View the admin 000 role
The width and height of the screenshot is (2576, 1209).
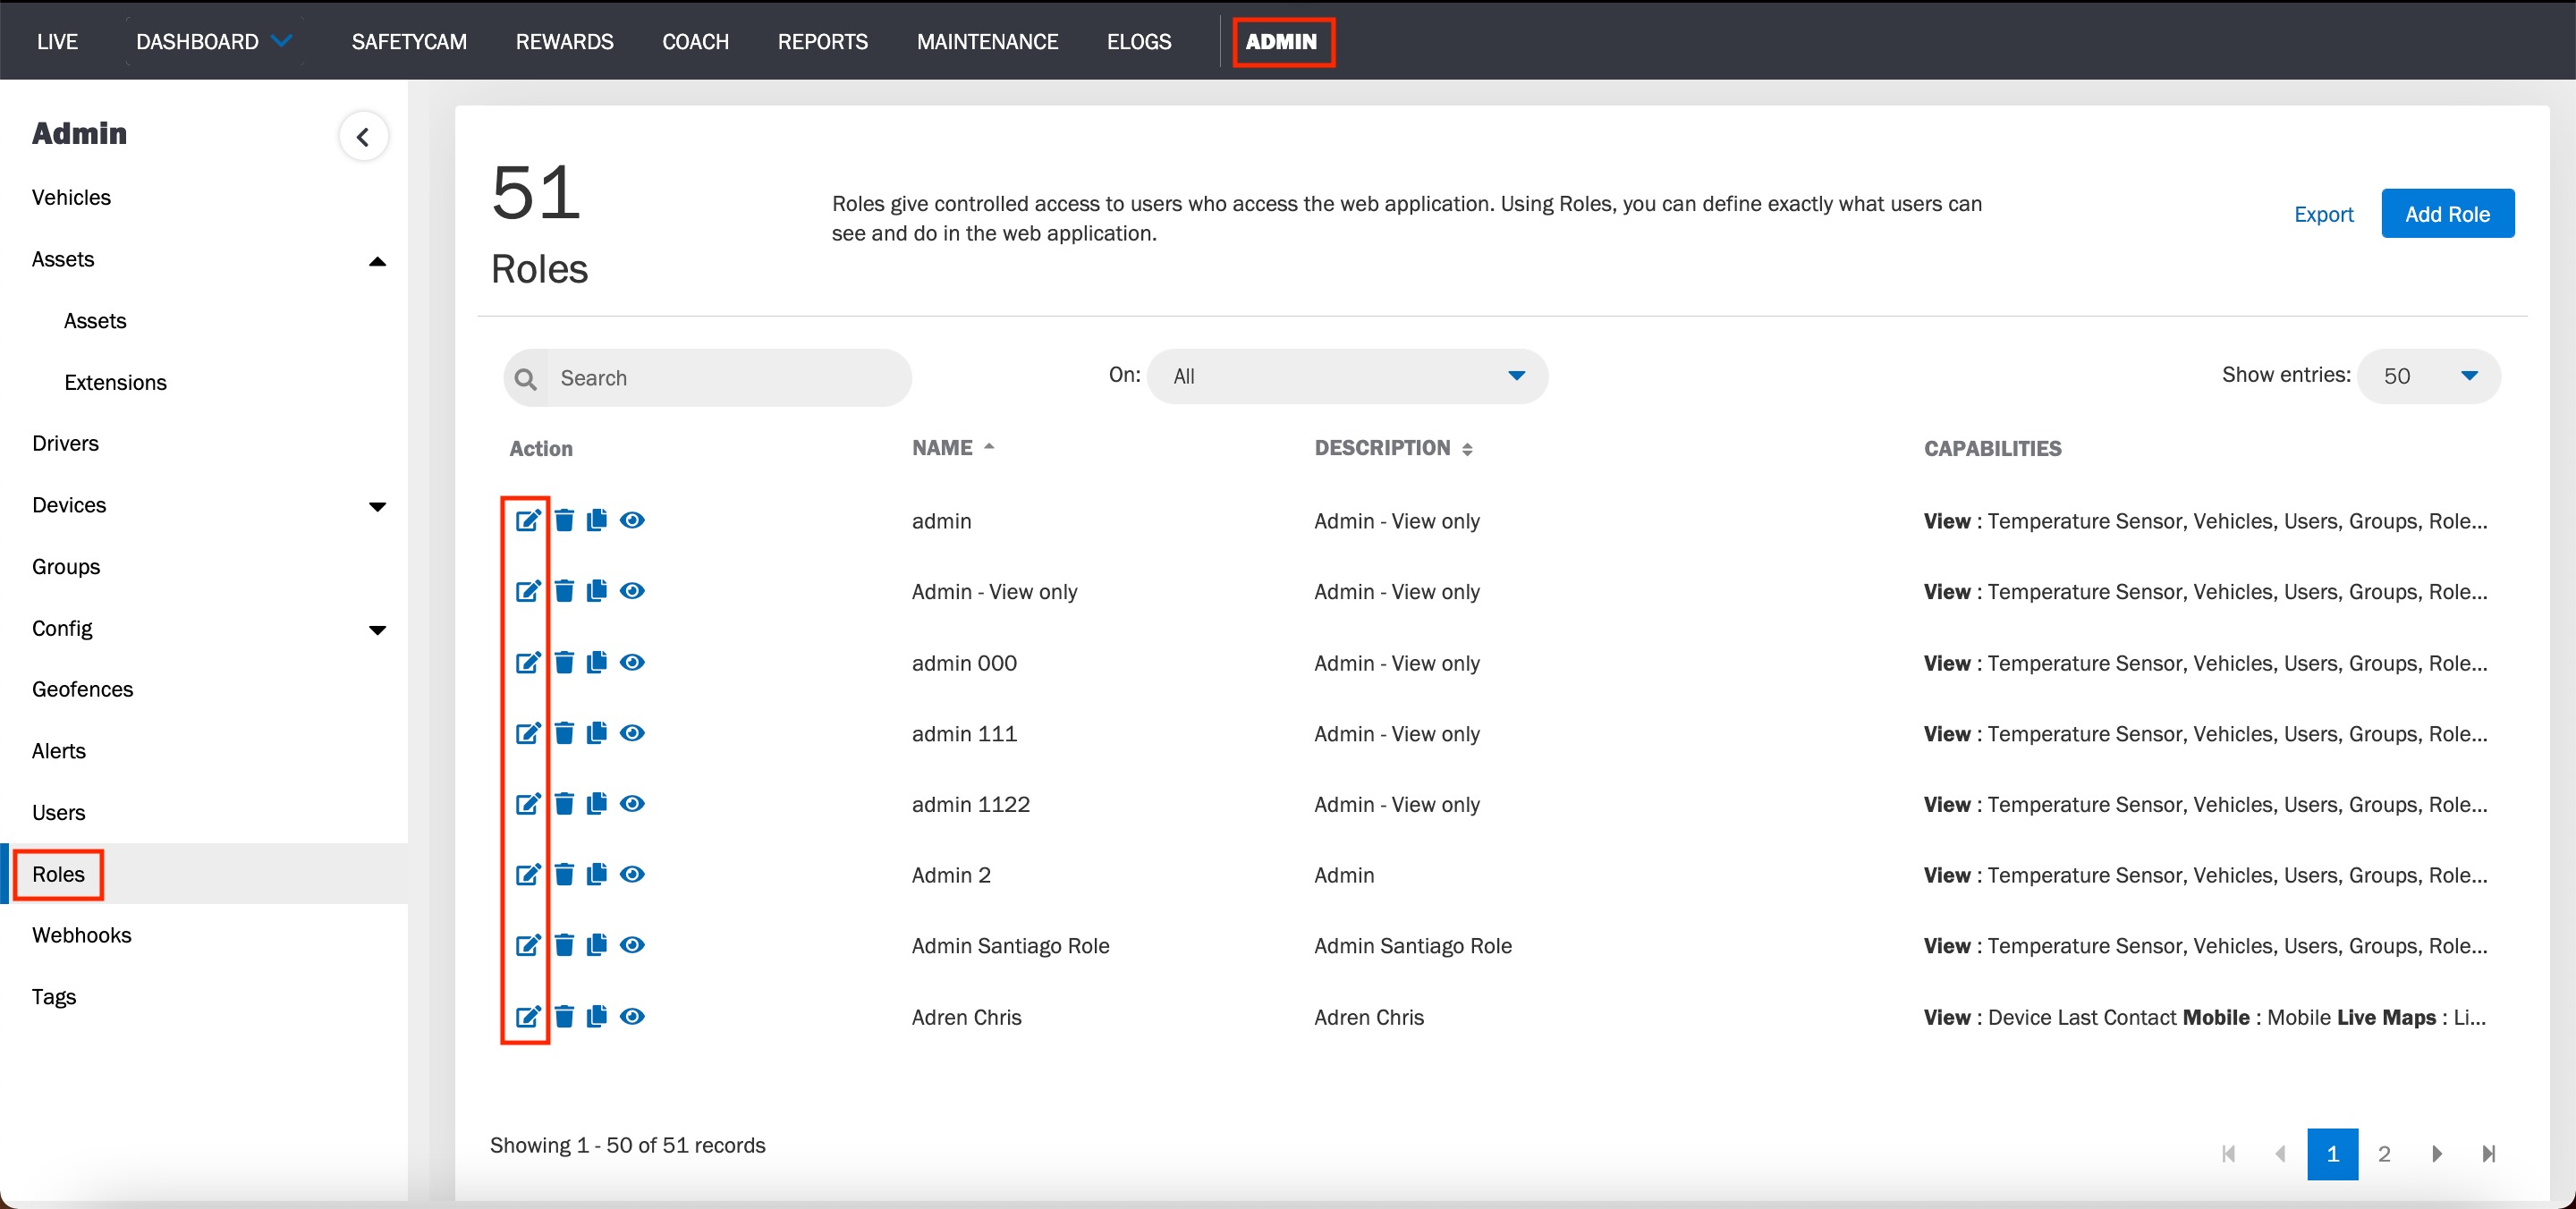[x=632, y=662]
